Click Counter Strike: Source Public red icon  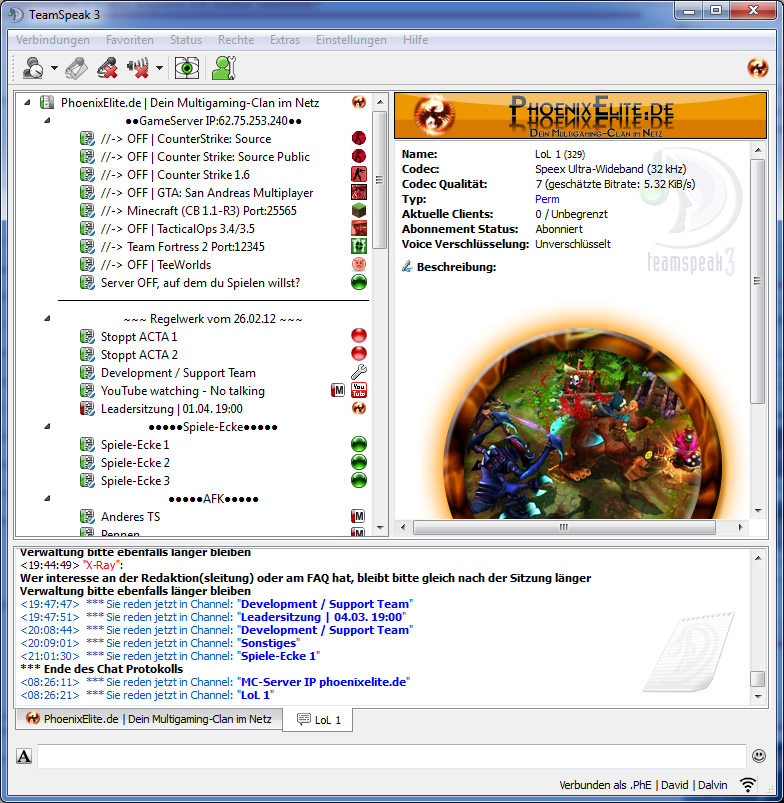pyautogui.click(x=359, y=156)
